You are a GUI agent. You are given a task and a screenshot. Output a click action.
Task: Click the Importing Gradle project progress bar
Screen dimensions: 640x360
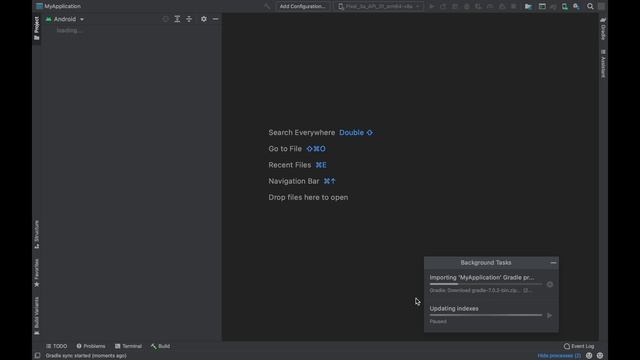coord(486,284)
